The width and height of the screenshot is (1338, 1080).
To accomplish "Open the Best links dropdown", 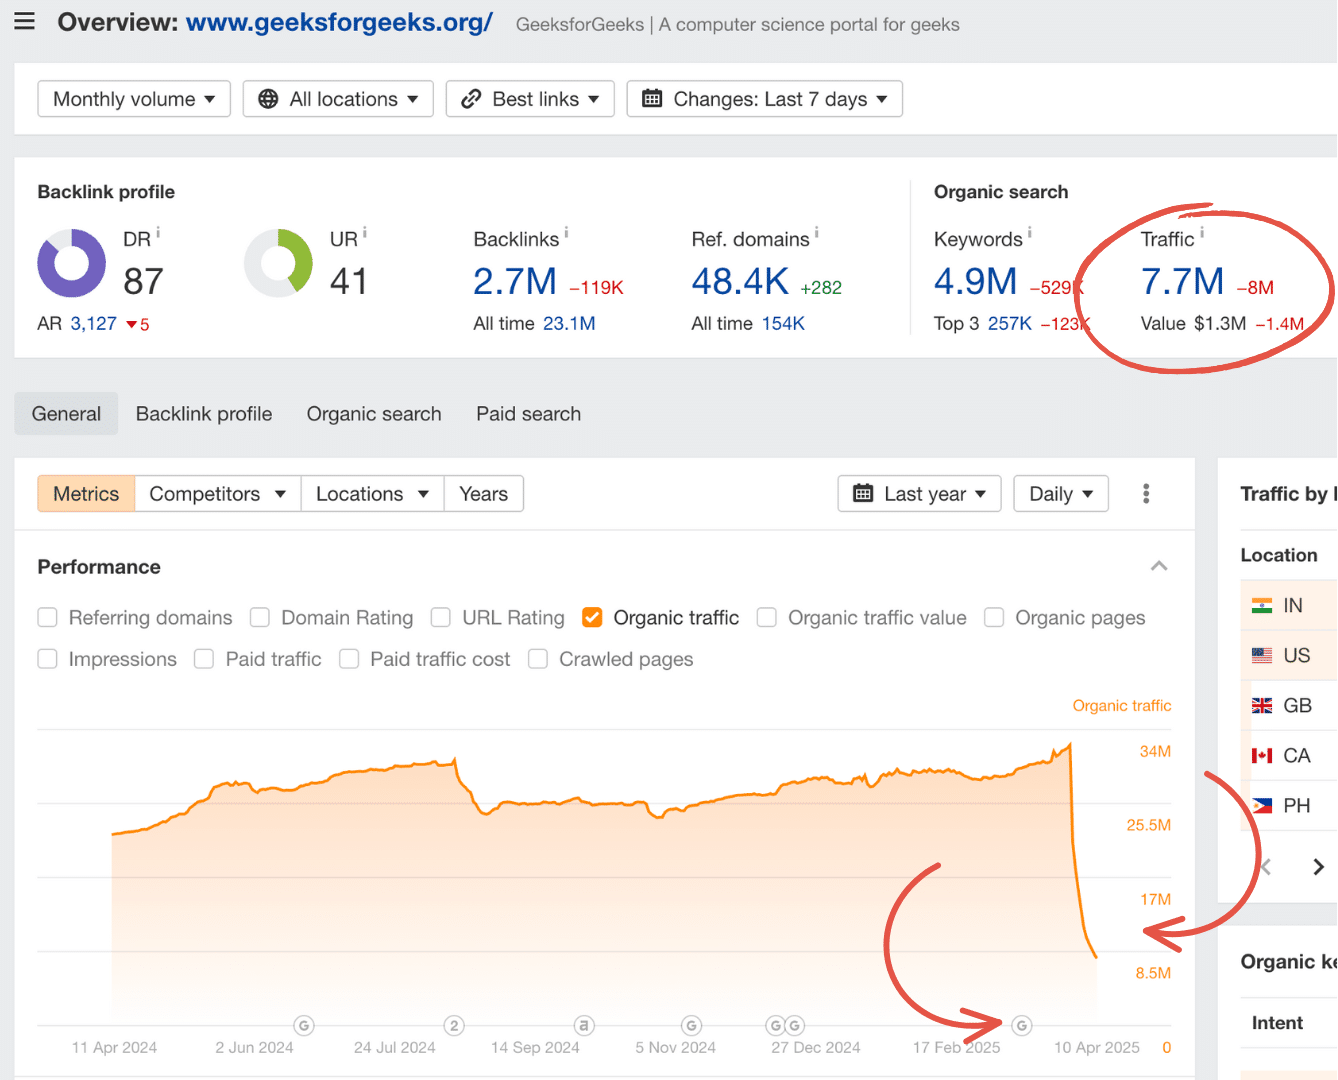I will pyautogui.click(x=530, y=99).
